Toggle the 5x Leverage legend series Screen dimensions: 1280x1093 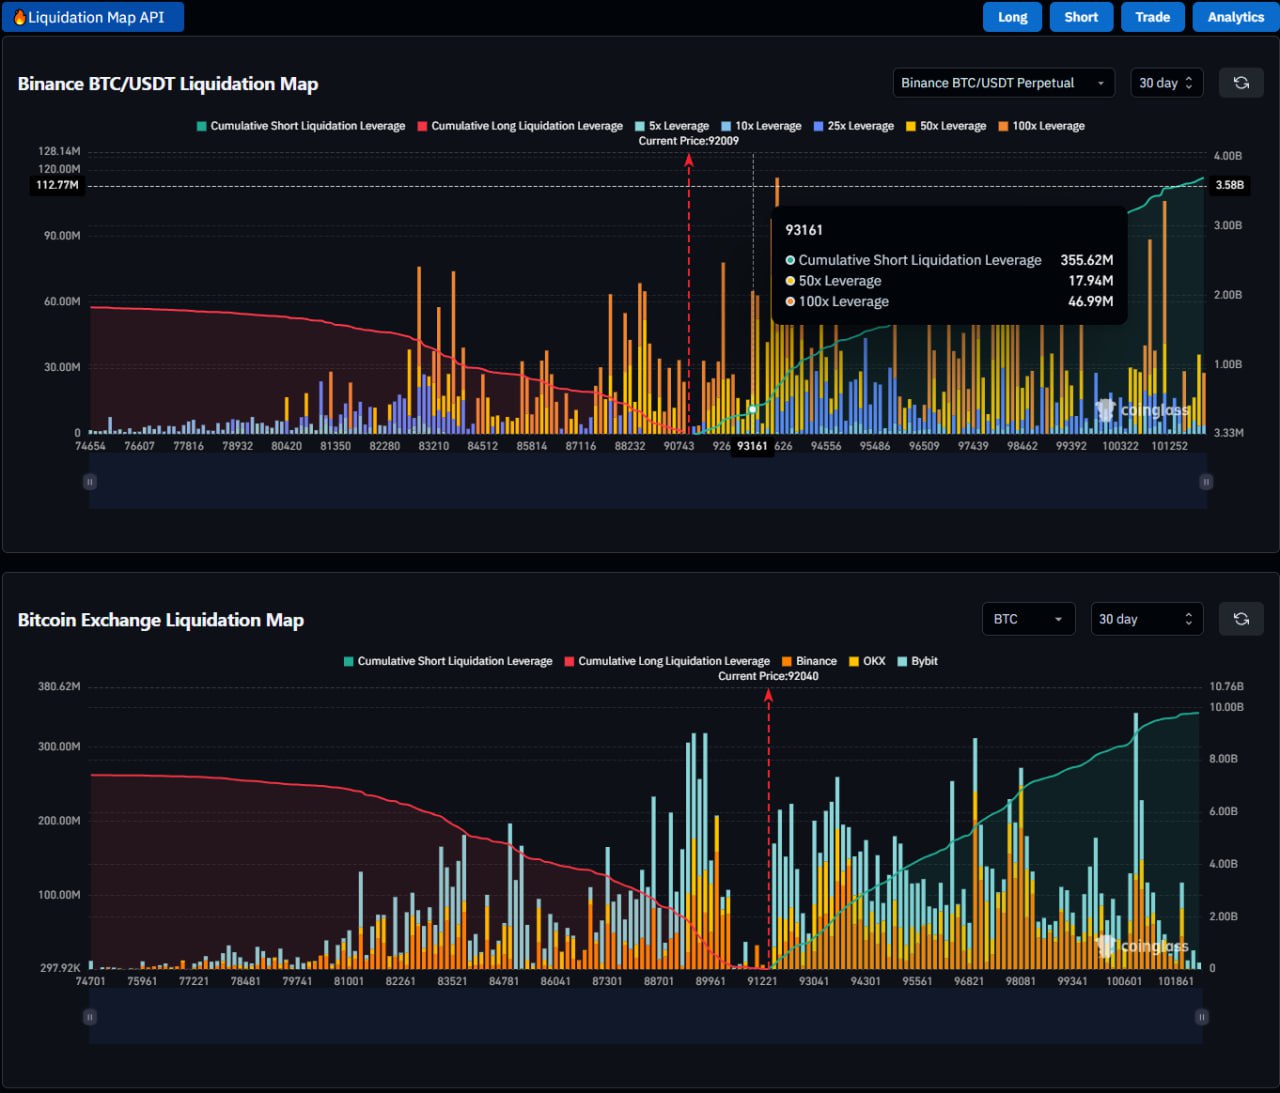point(672,126)
